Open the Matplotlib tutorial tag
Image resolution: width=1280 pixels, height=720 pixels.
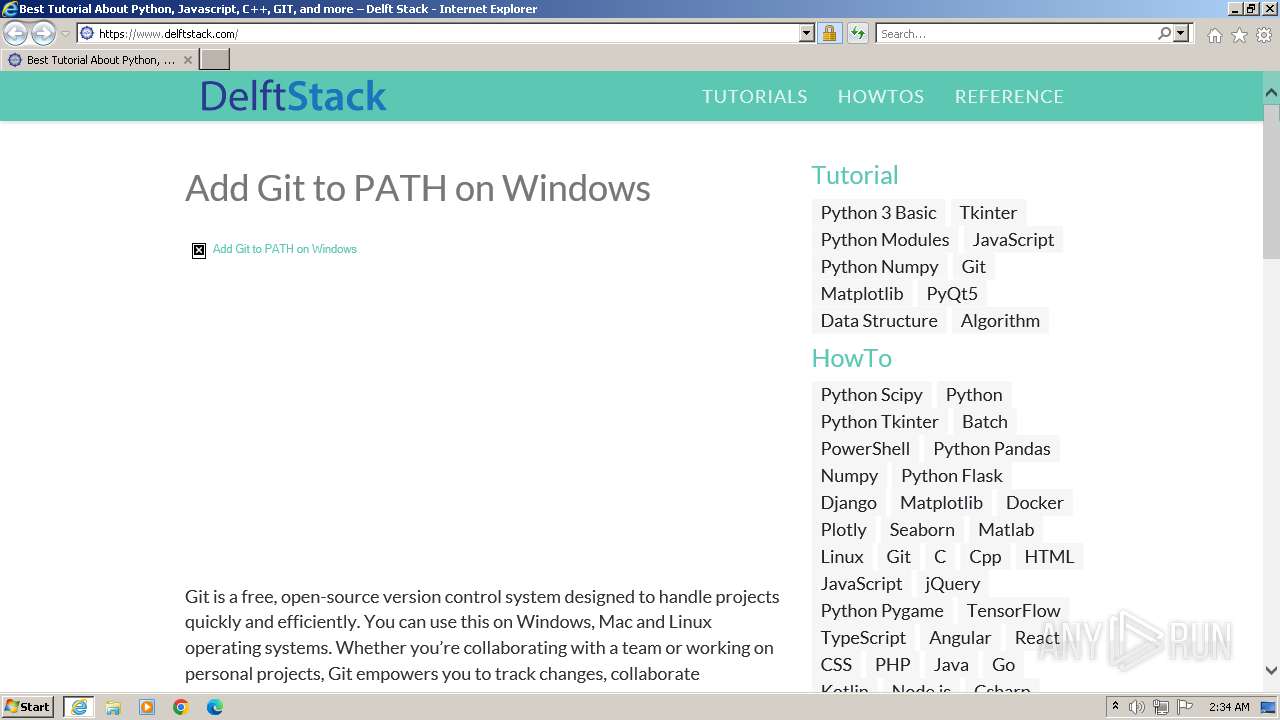tap(862, 293)
